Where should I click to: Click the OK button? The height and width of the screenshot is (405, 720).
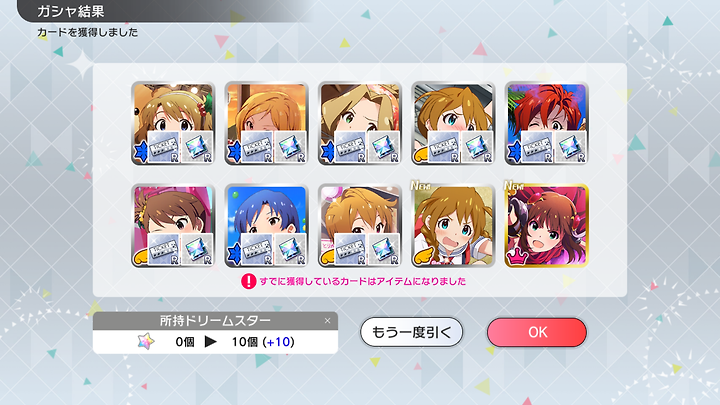(537, 332)
